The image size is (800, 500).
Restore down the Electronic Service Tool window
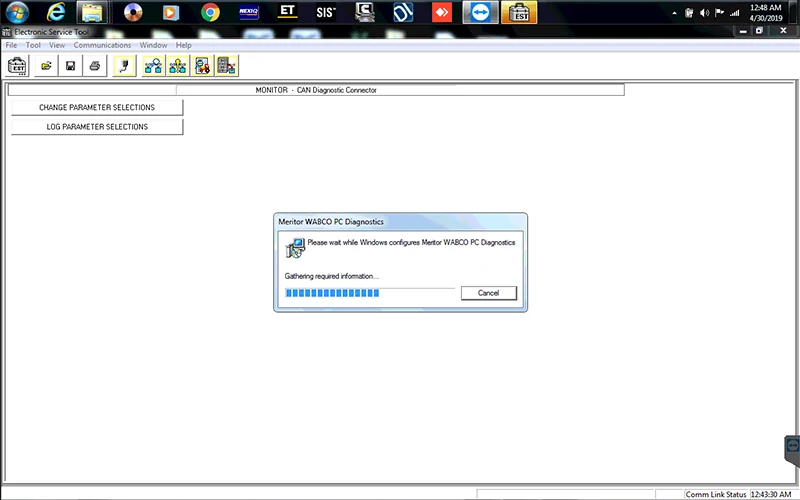pos(759,31)
